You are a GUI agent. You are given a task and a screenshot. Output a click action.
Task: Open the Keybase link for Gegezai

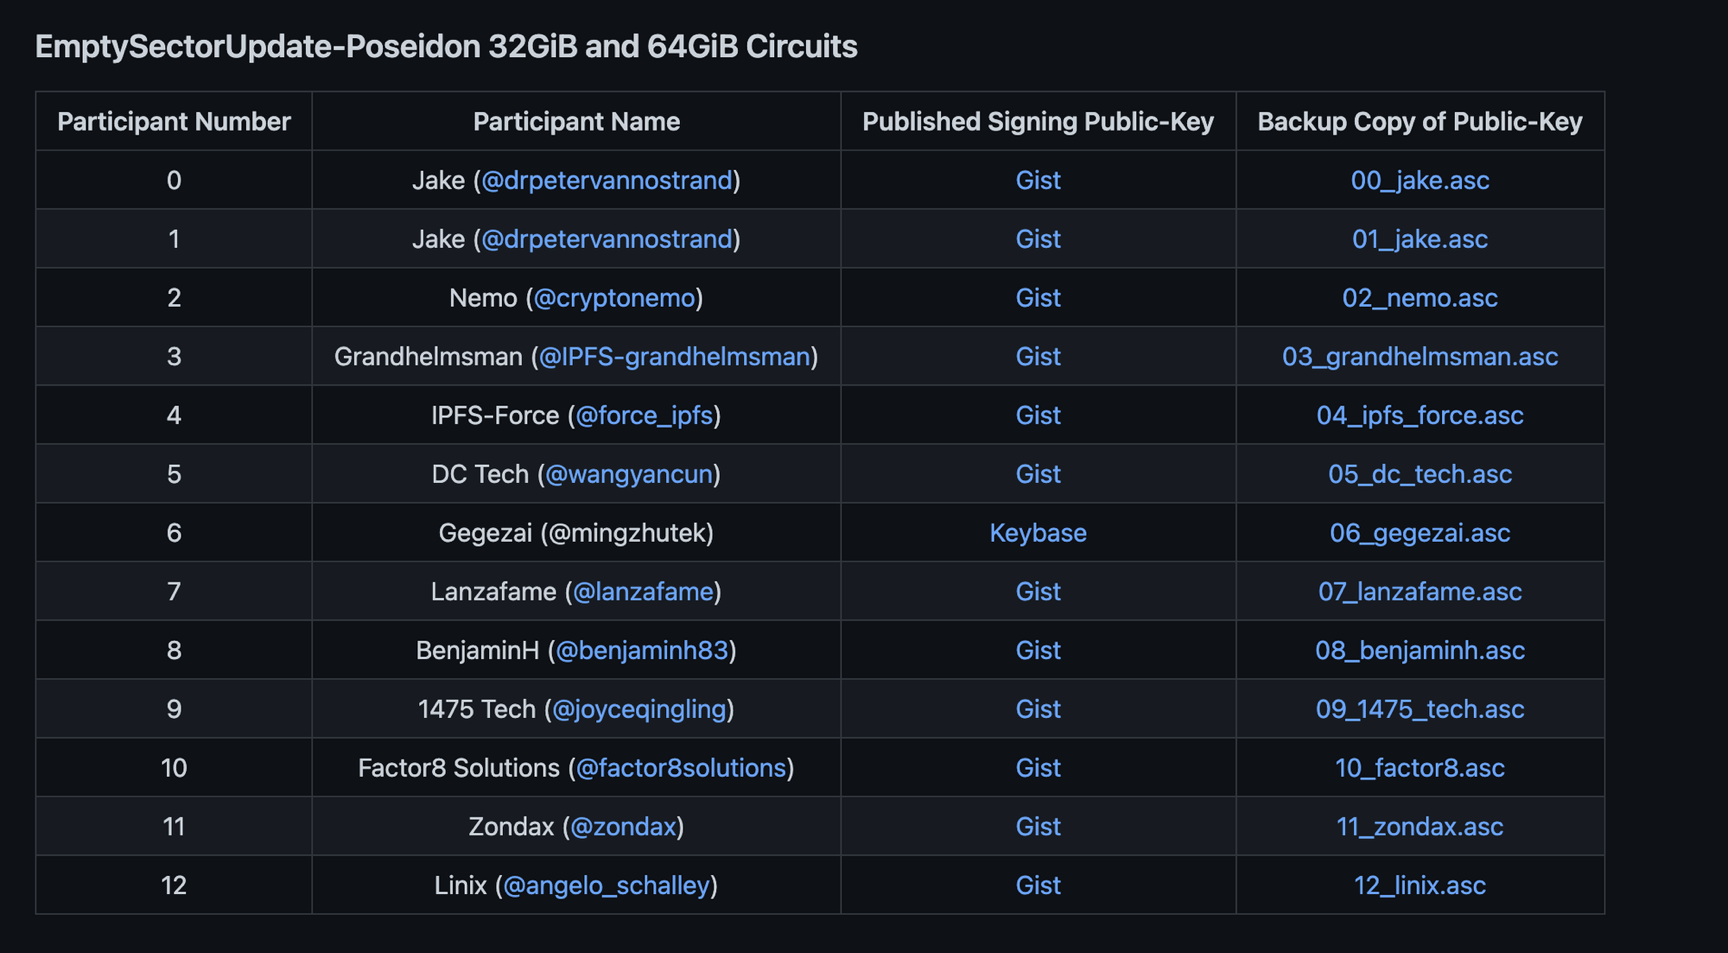tap(1037, 533)
